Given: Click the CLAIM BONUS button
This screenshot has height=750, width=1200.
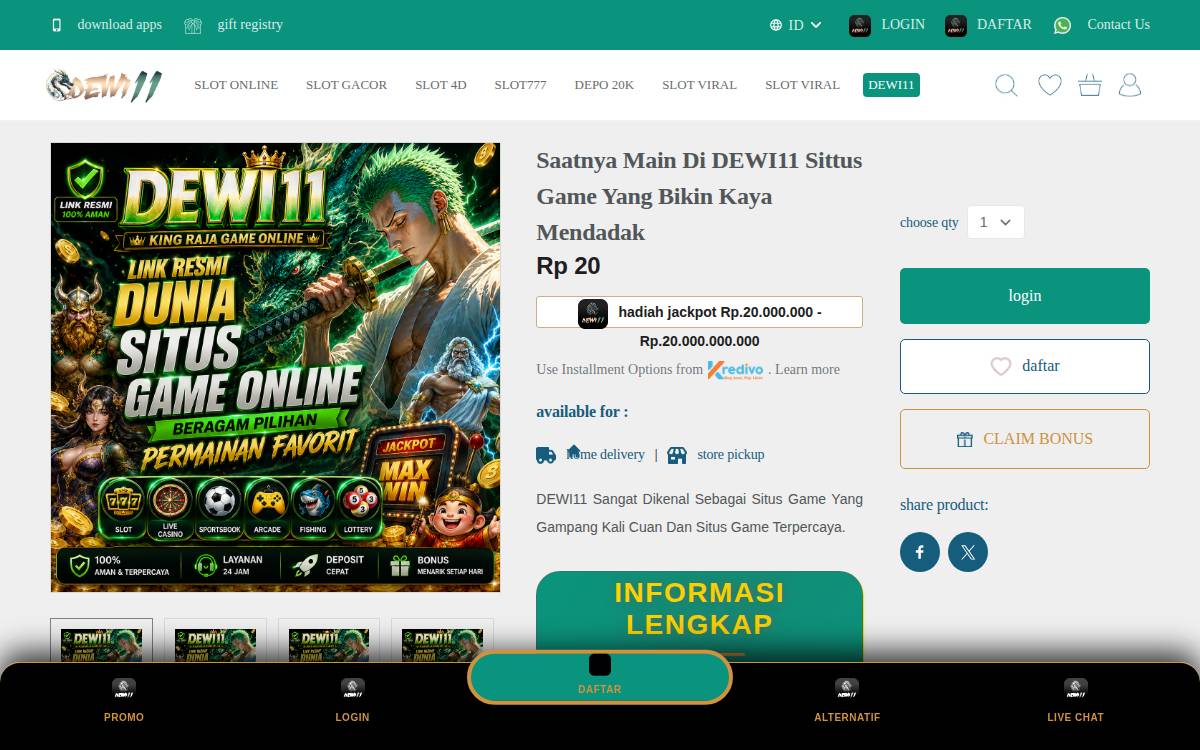Looking at the screenshot, I should 1025,439.
